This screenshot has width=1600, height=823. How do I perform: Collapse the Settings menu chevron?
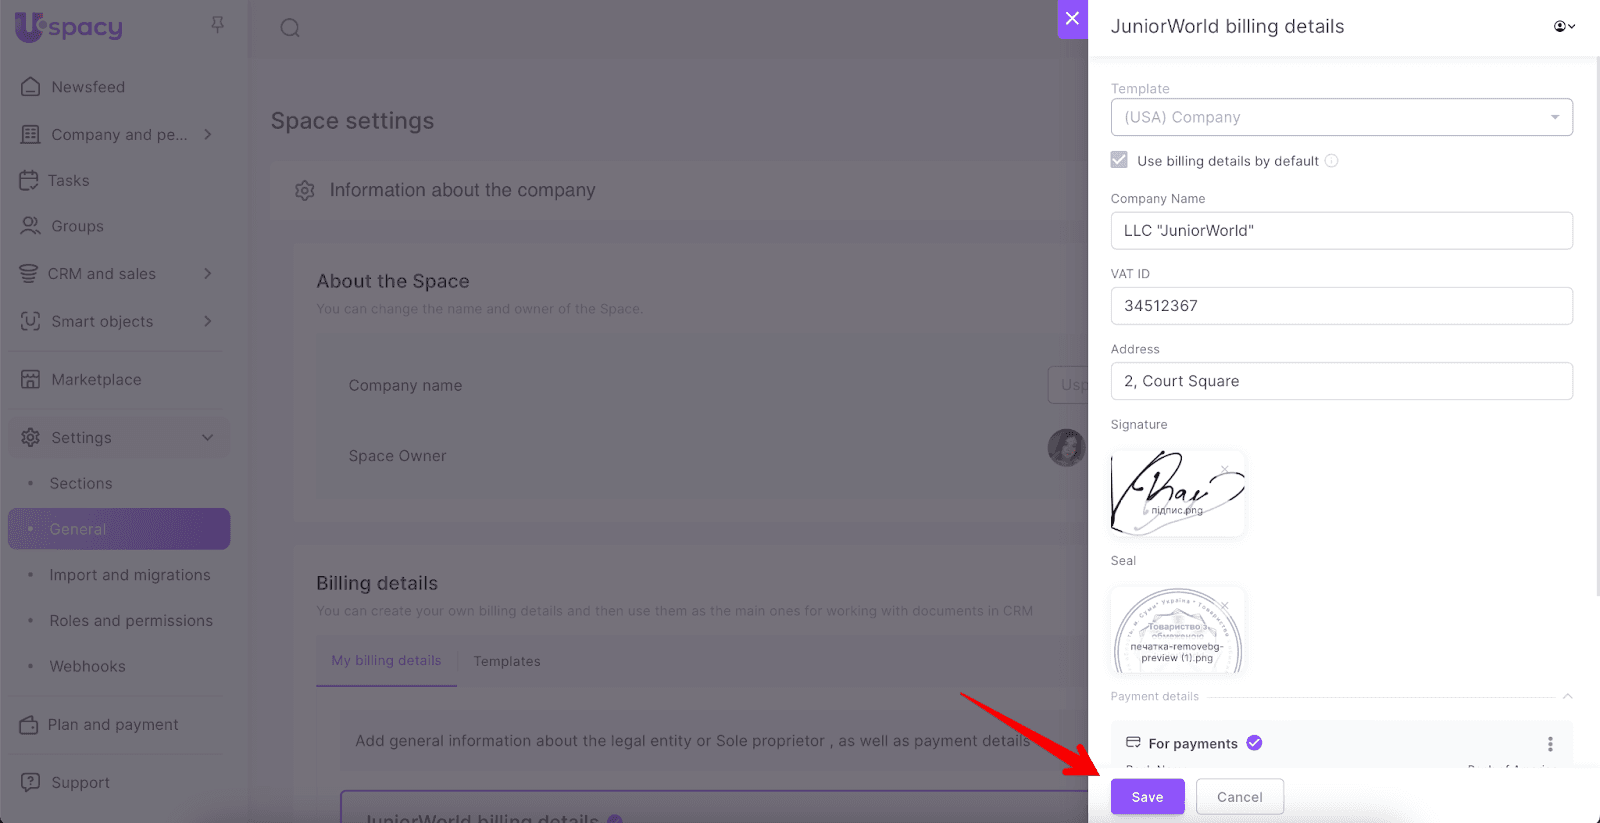pos(207,438)
